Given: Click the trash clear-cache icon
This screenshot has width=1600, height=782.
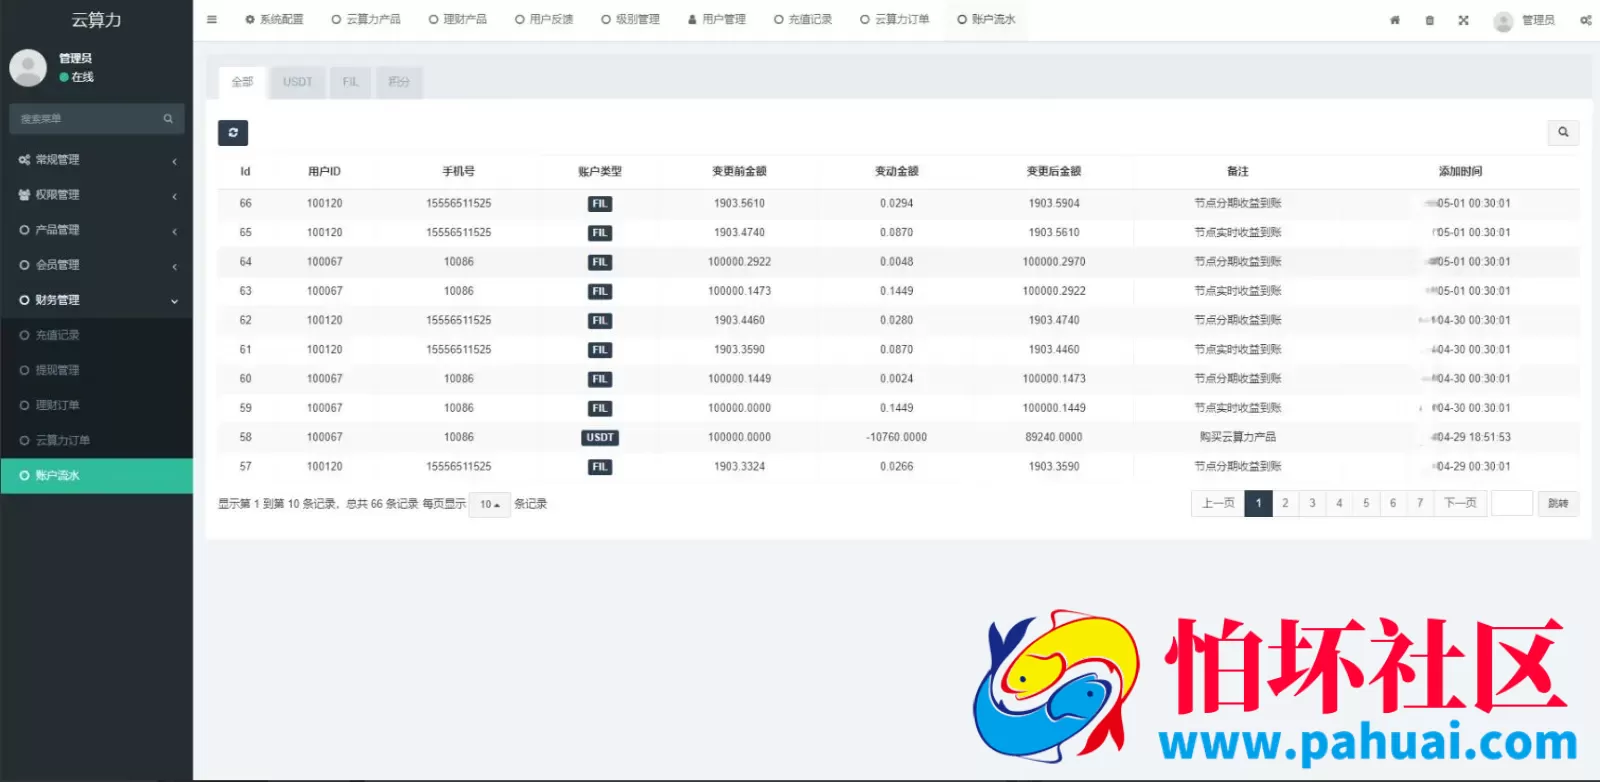Looking at the screenshot, I should [1430, 20].
